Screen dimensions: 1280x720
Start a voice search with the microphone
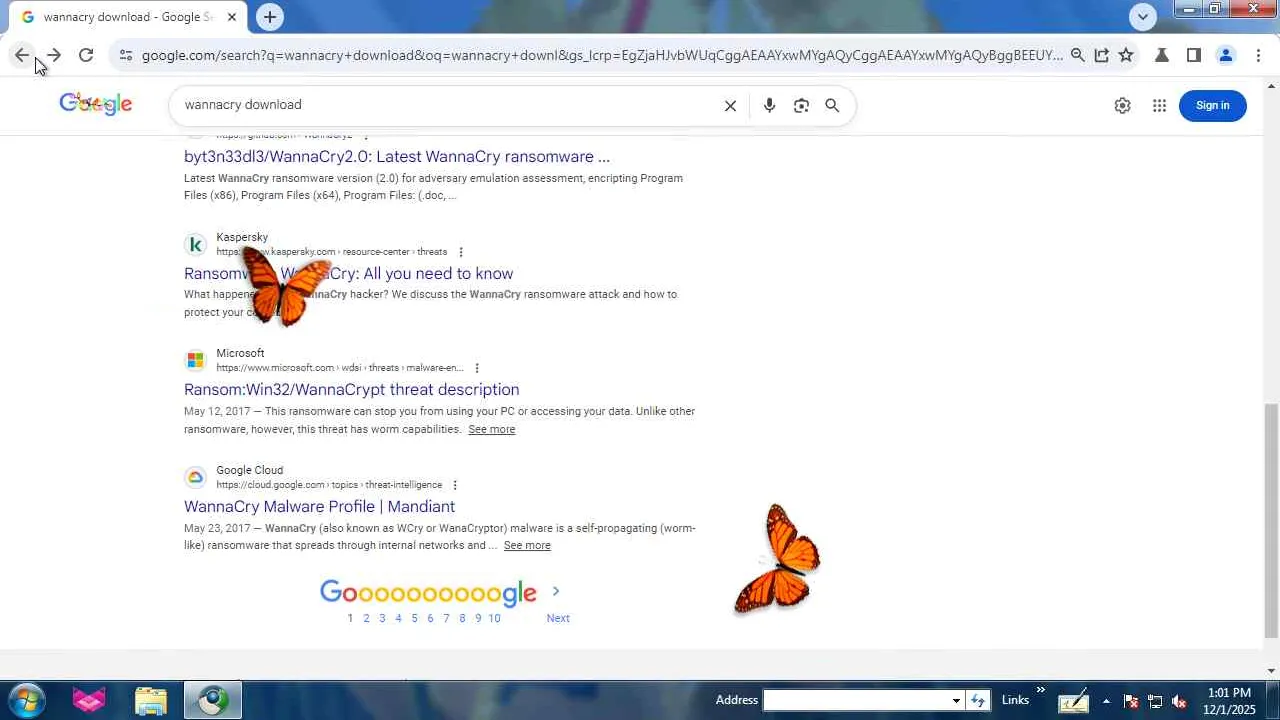tap(769, 105)
